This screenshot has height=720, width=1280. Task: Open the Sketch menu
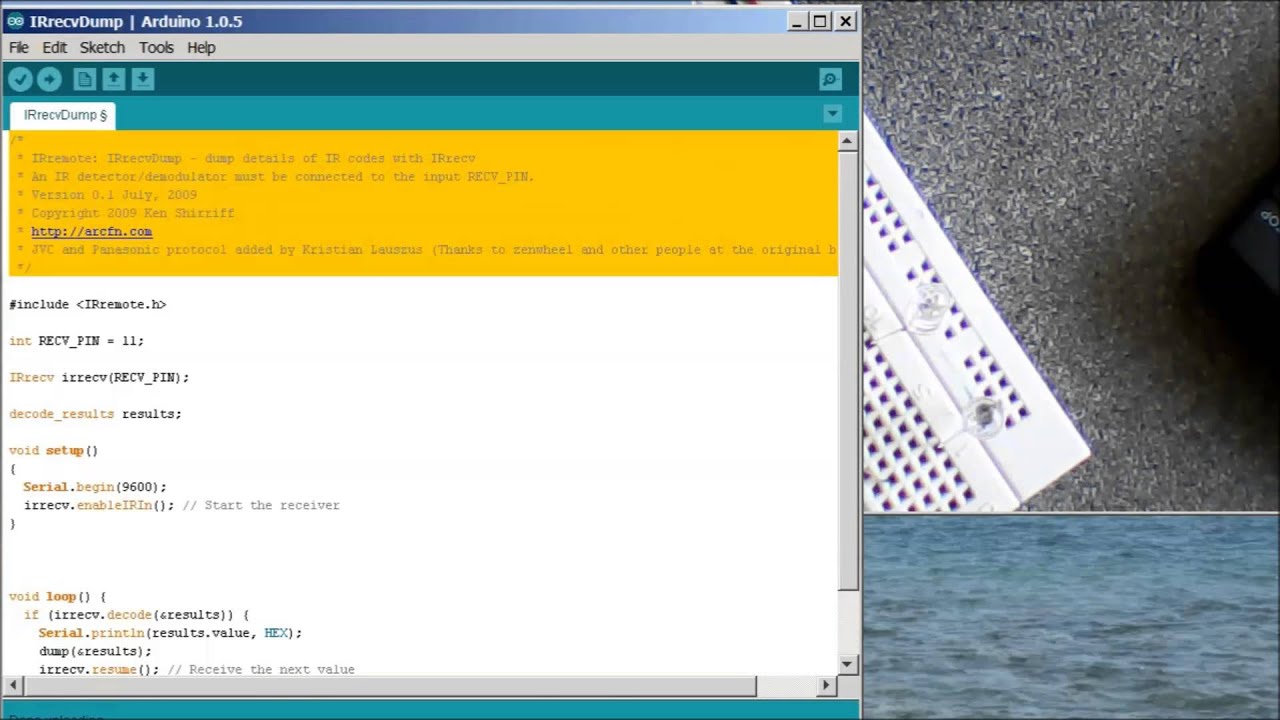[x=102, y=47]
